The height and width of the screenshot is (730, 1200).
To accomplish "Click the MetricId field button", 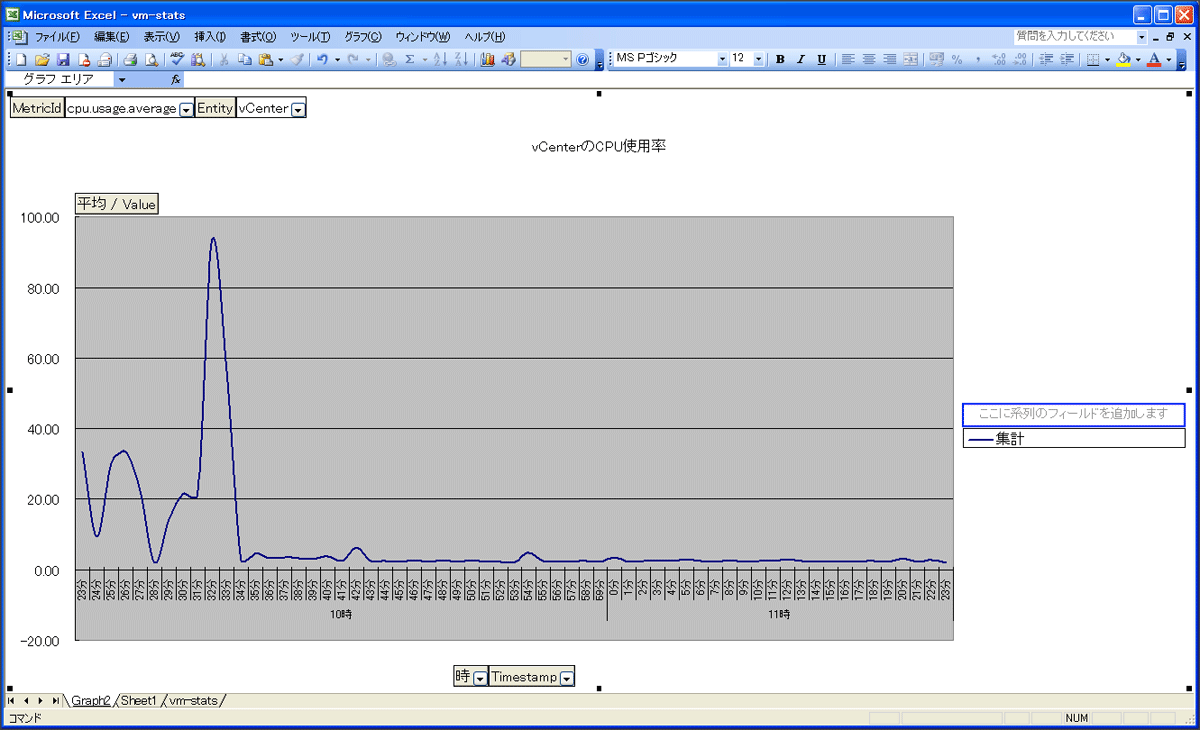I will (37, 108).
